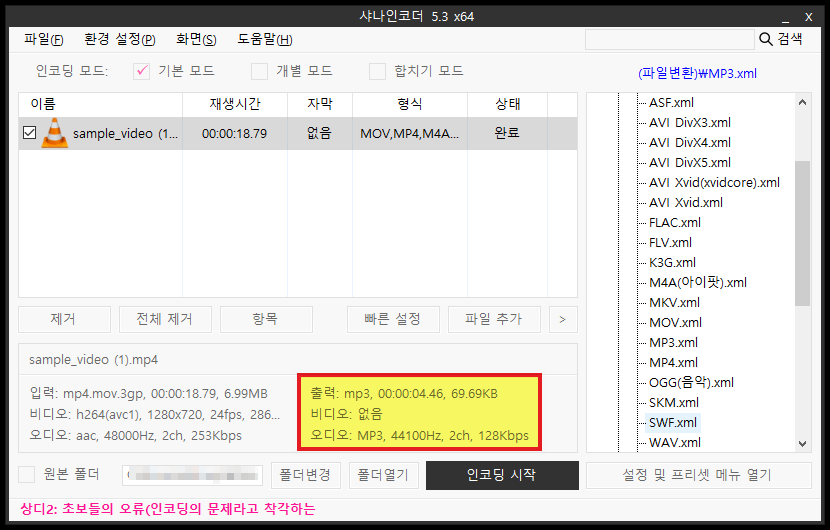Check the 원본 폴더 checkbox

point(27,474)
